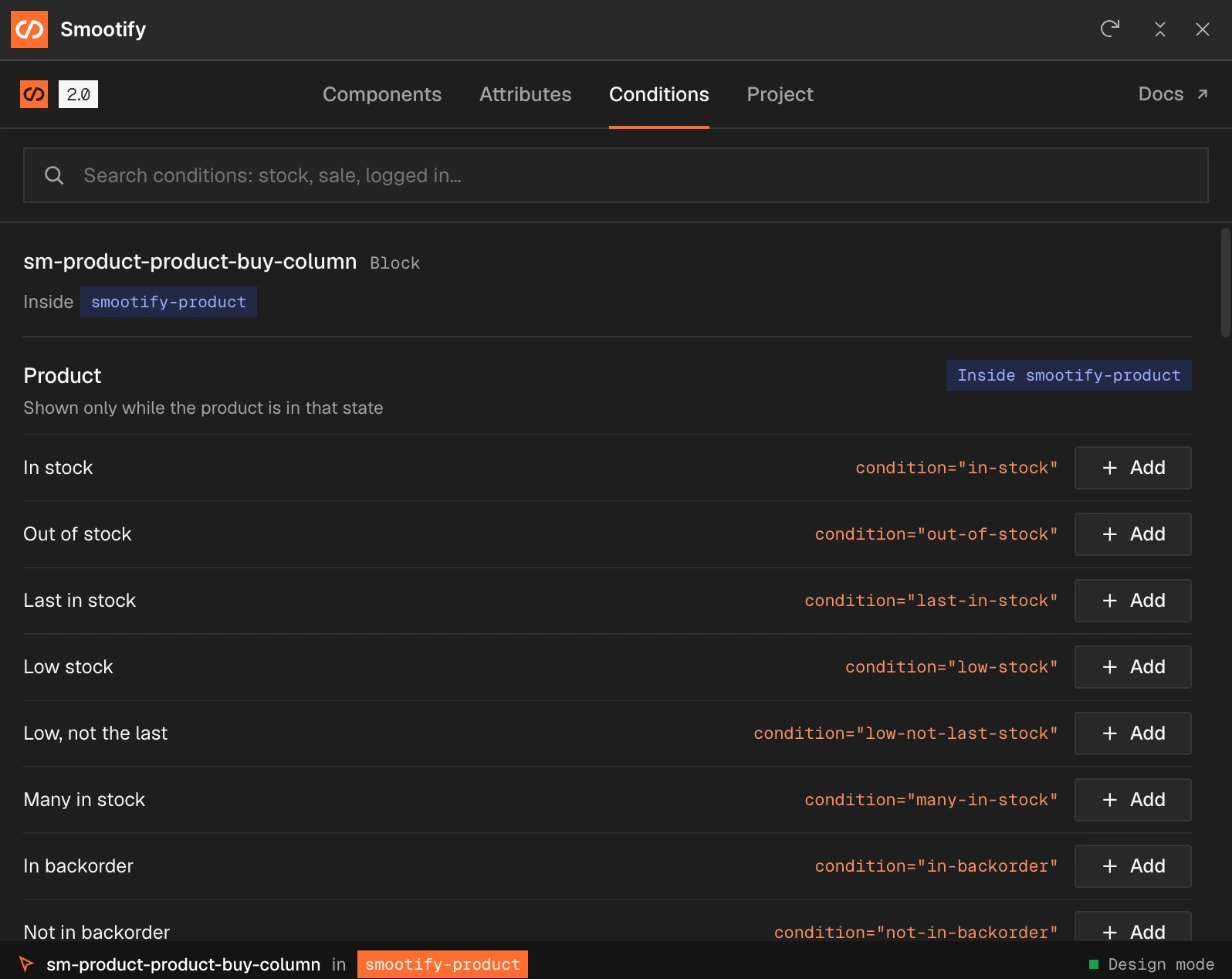Image resolution: width=1232 pixels, height=979 pixels.
Task: Click the "In backorder" row label
Action: pos(78,866)
